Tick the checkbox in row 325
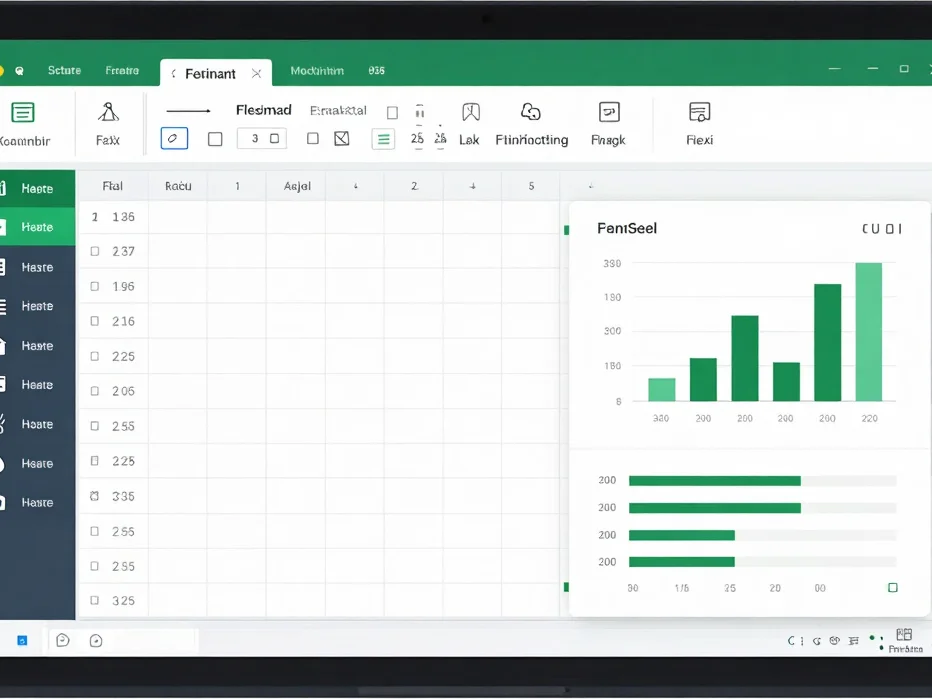The image size is (932, 699). pos(95,600)
